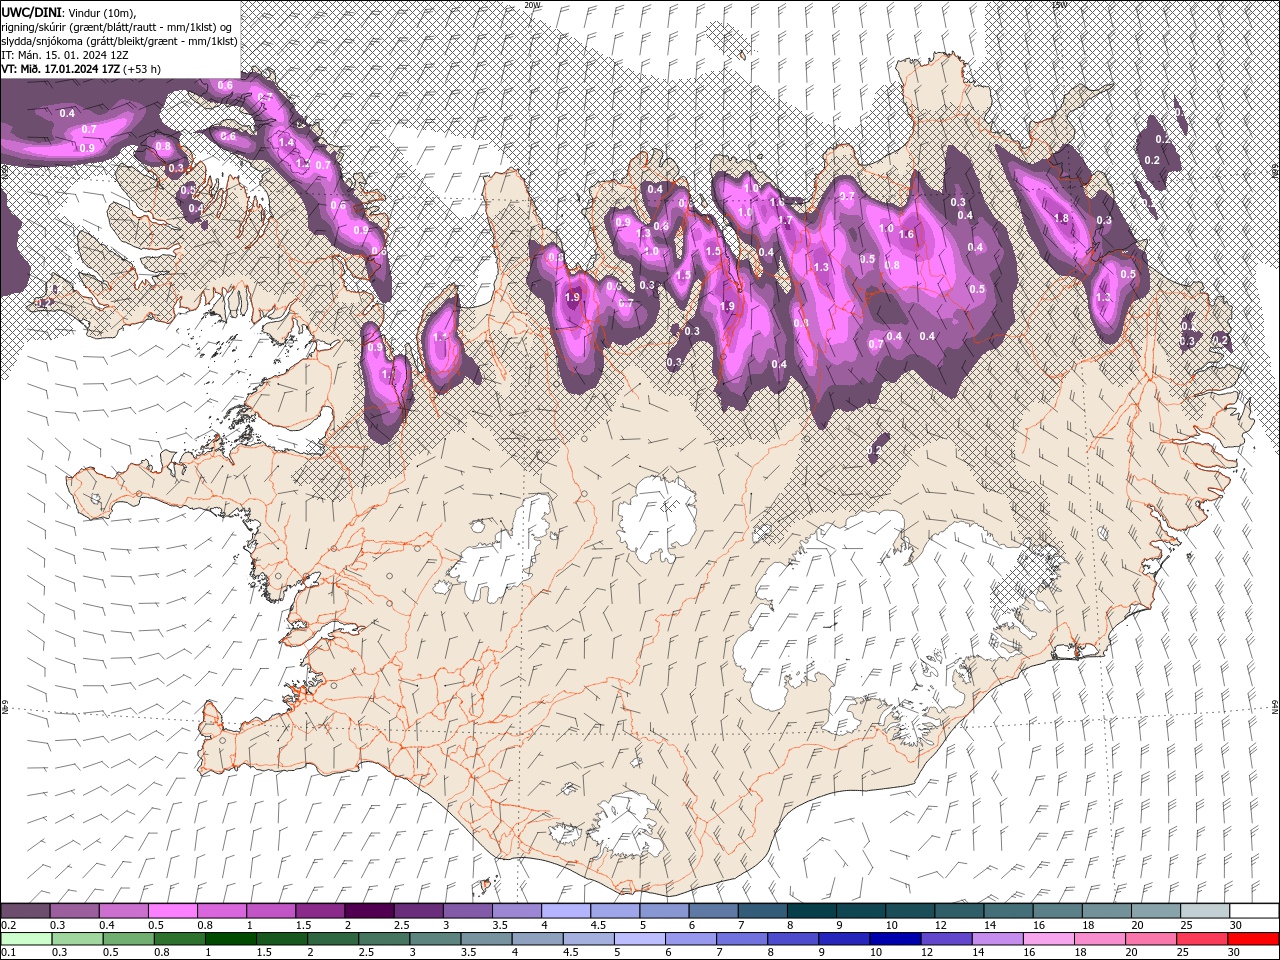Click the lower deep blue swatch at 10
The width and height of the screenshot is (1280, 960).
[x=895, y=939]
